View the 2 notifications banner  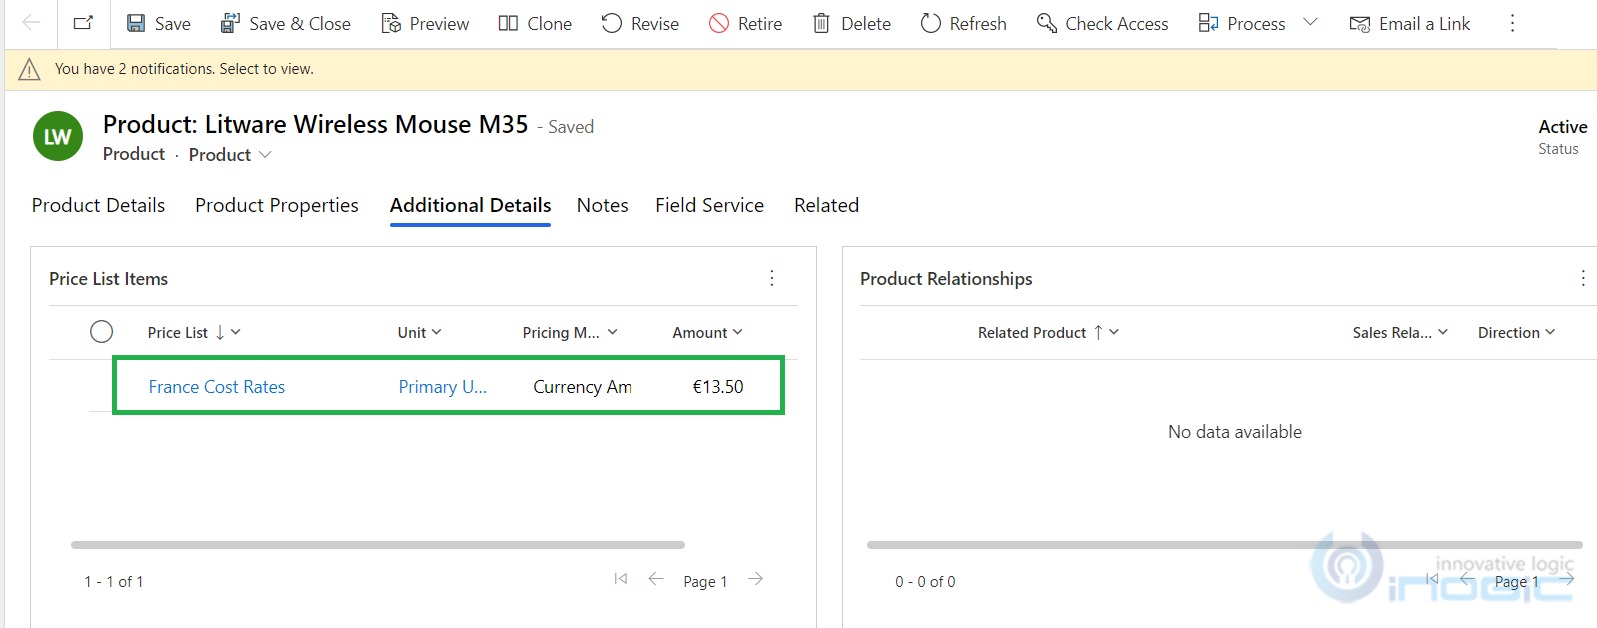pos(800,69)
